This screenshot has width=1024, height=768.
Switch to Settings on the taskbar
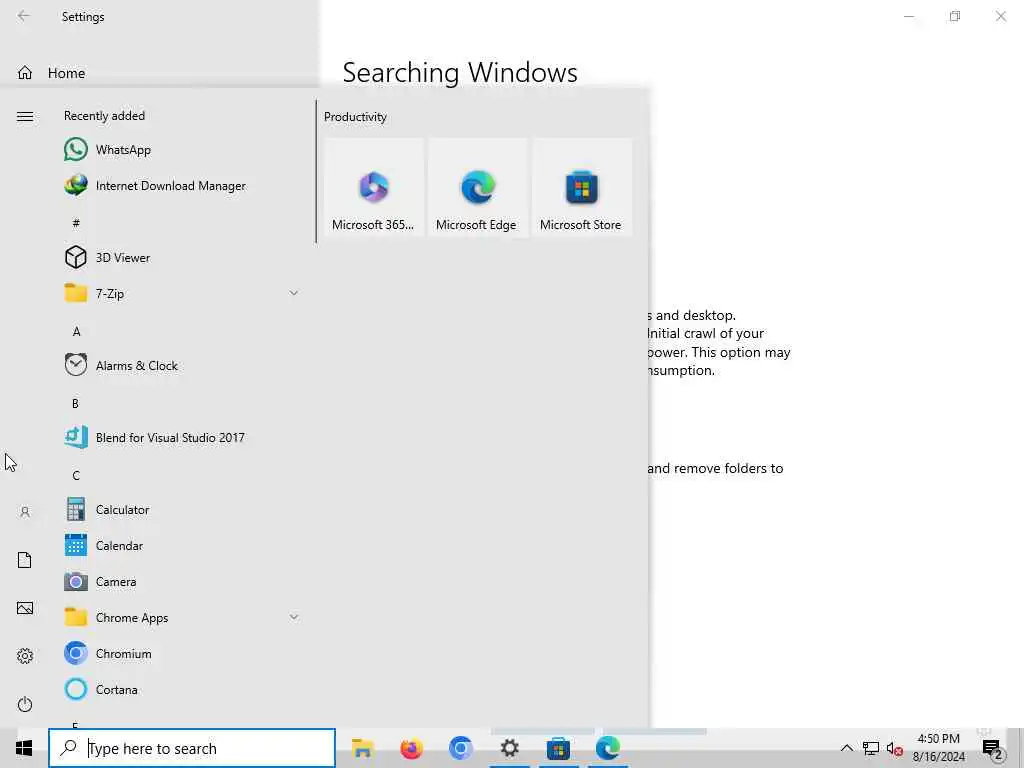coord(509,748)
